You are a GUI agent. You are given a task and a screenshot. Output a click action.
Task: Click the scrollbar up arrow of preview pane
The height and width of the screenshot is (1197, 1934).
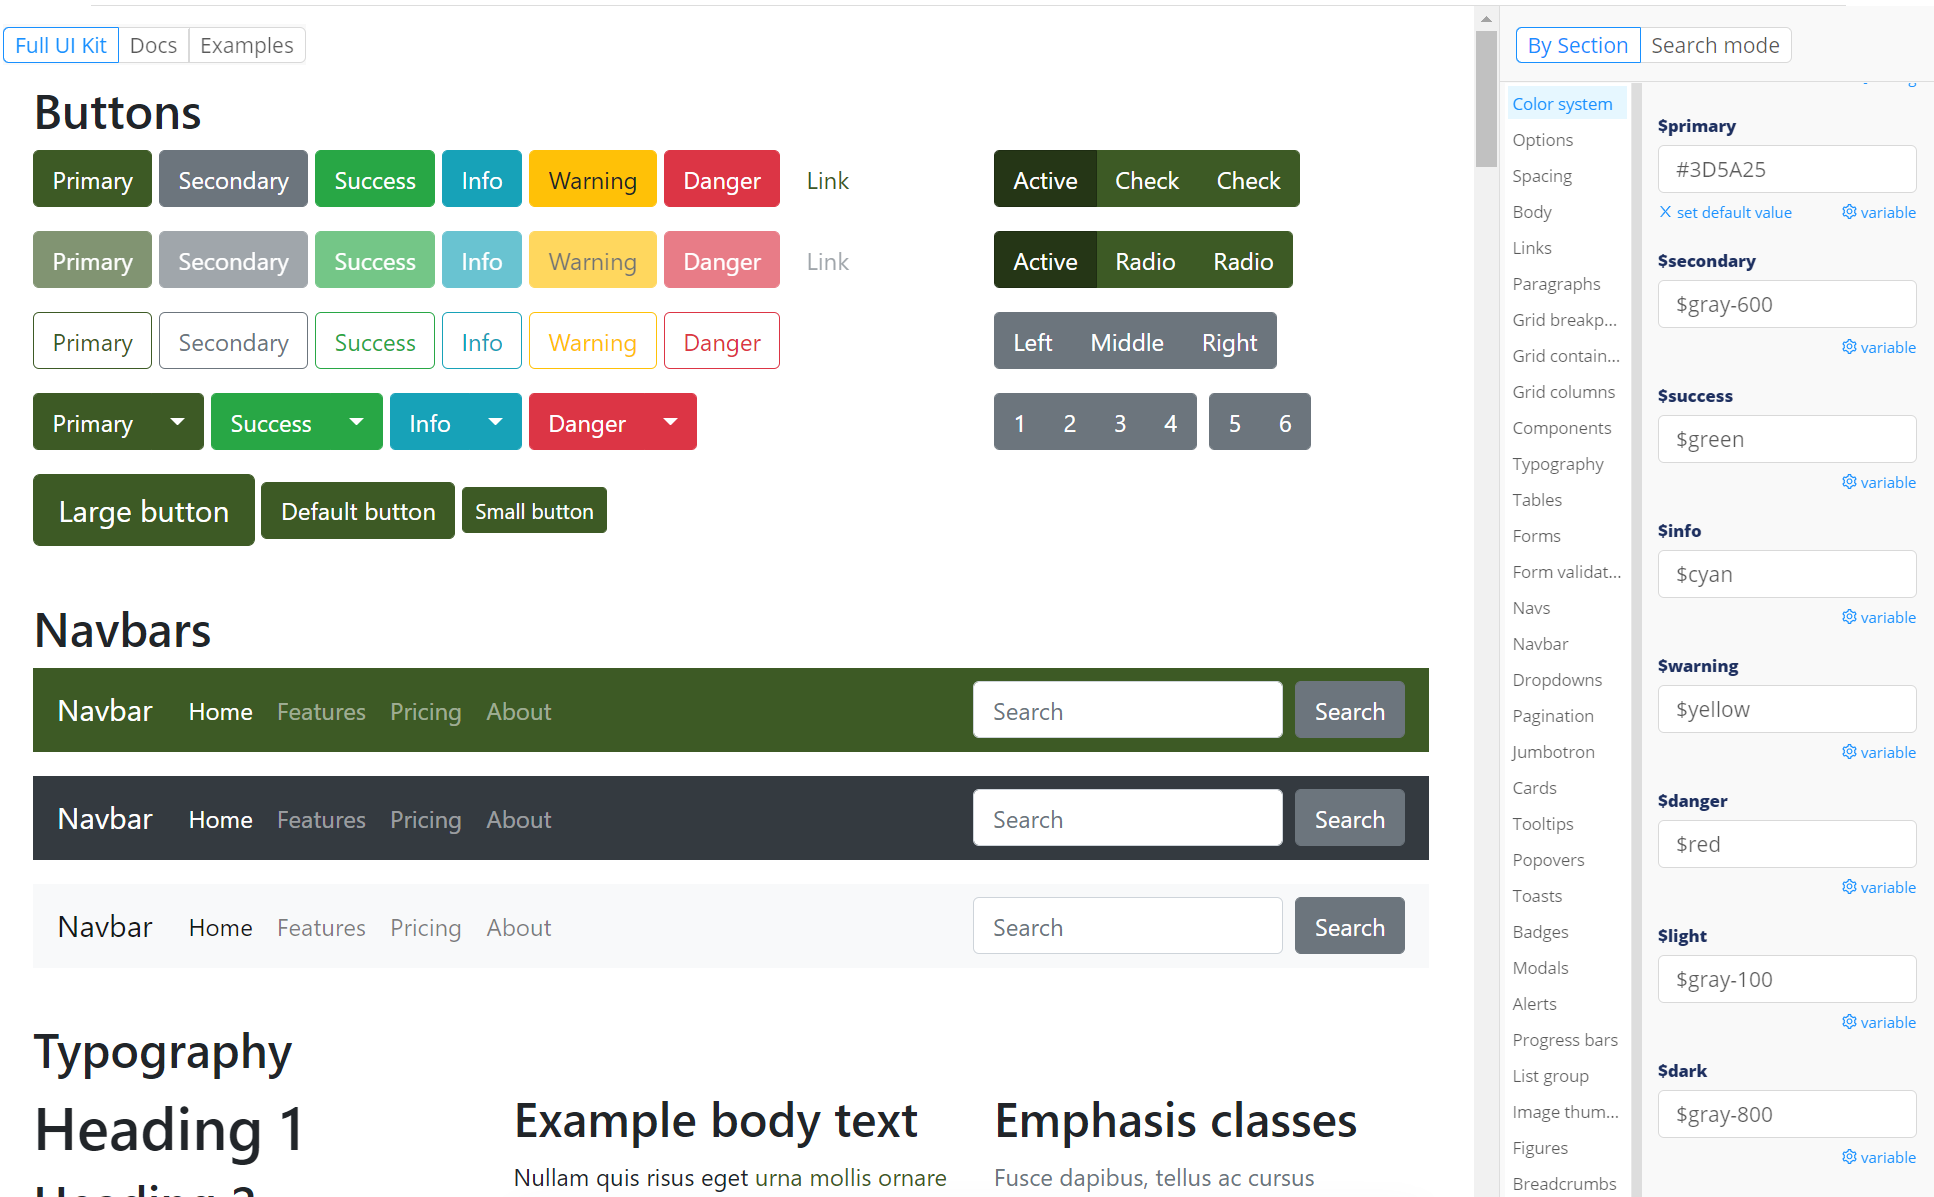pos(1486,18)
